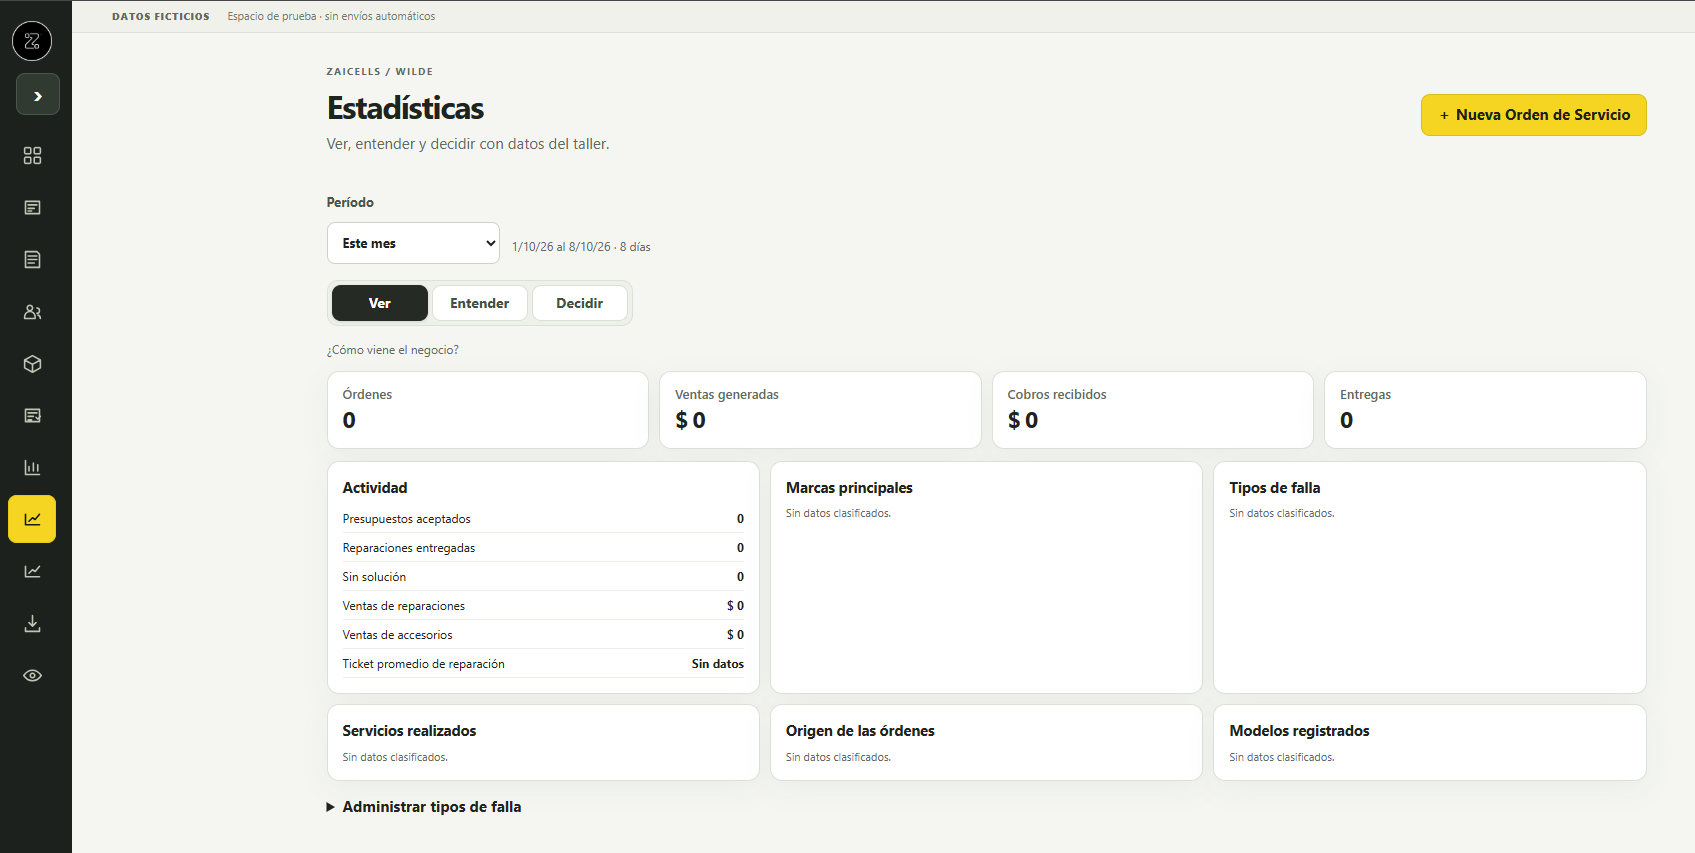
Task: Click the Ventas de reparaciones row
Action: point(543,606)
